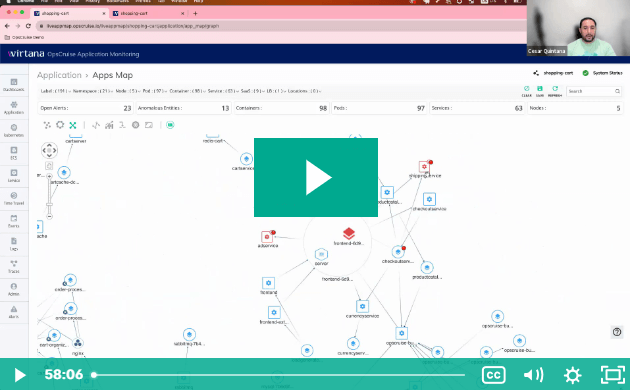Open the video player settings gear
This screenshot has width=630, height=390.
[572, 375]
